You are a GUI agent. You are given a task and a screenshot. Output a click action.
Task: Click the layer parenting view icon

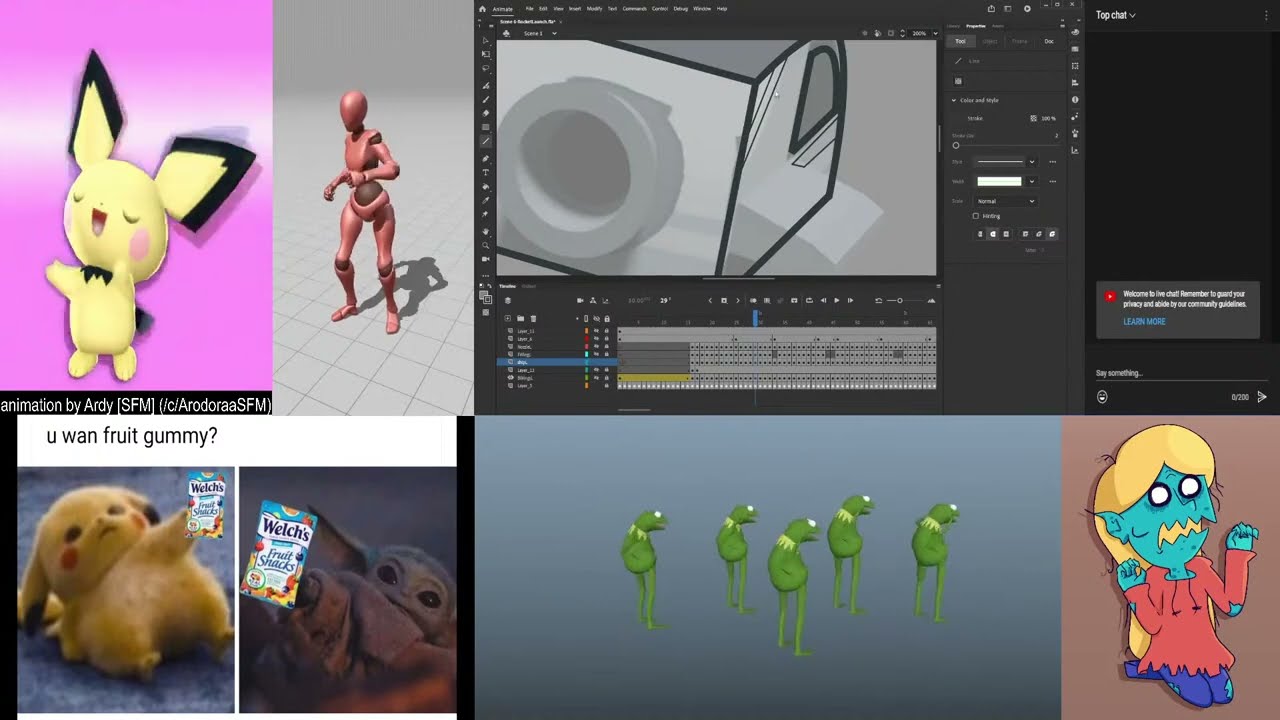pos(593,301)
